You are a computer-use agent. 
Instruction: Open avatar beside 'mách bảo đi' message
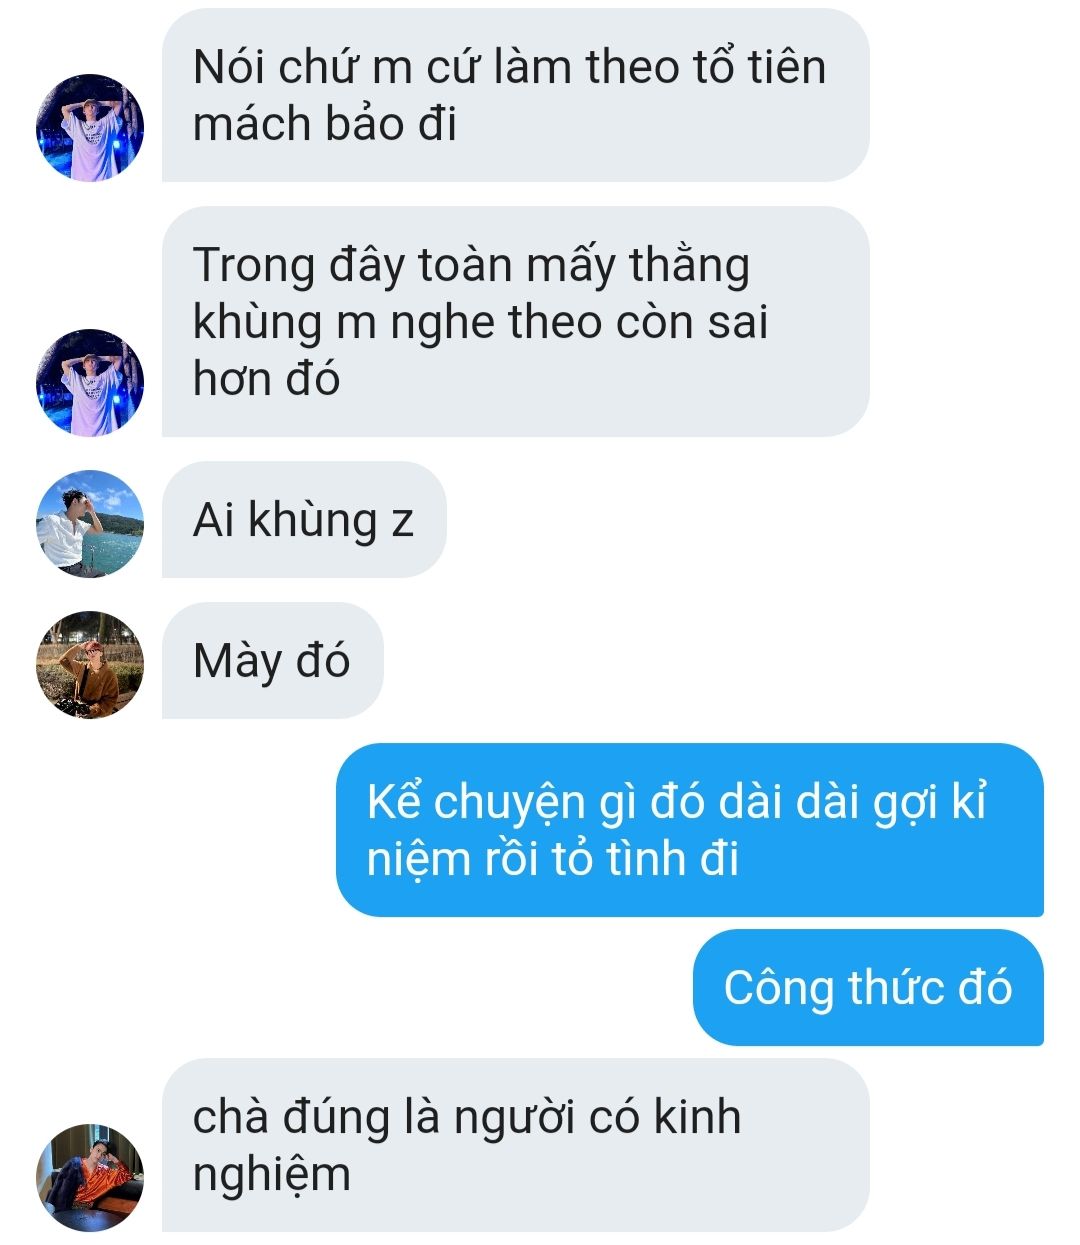click(90, 127)
